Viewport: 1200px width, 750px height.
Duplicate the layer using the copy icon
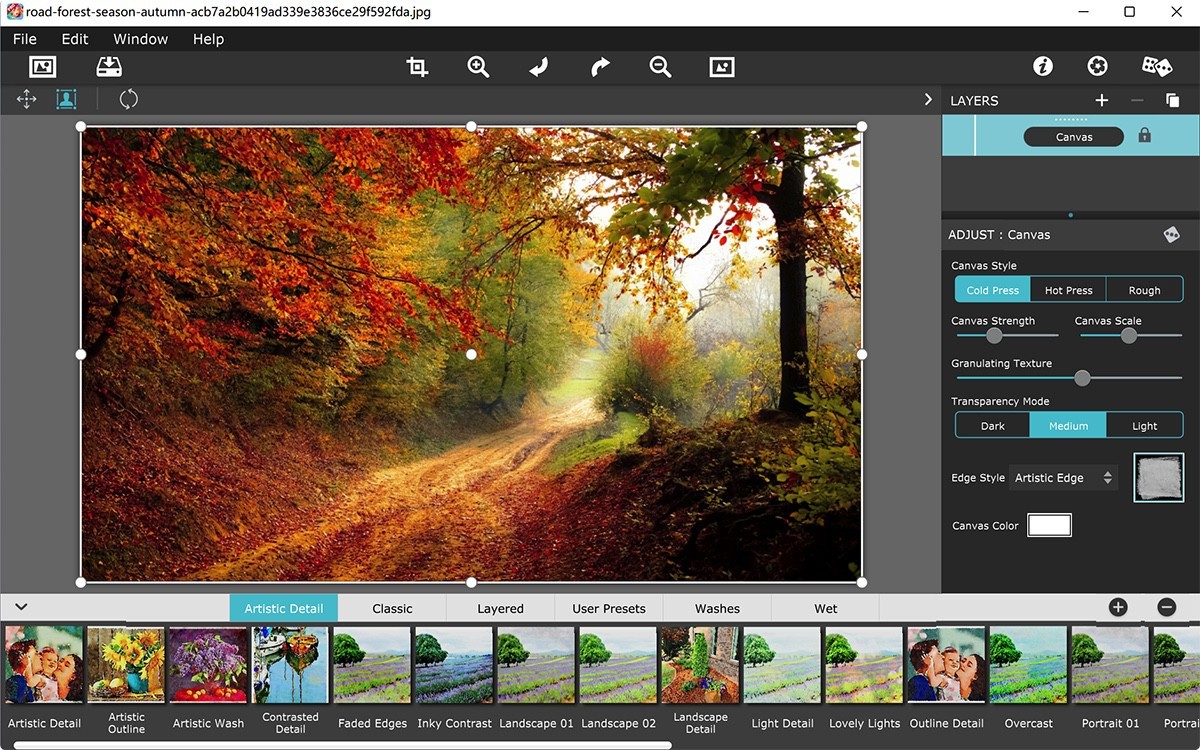(1172, 100)
